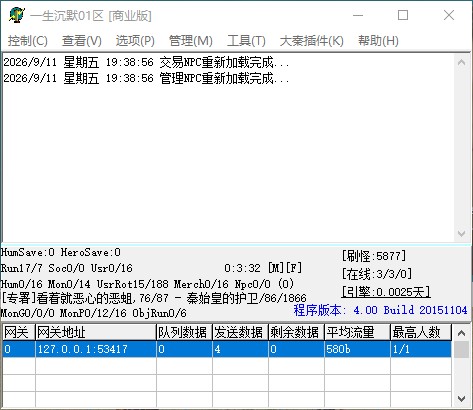The image size is (473, 410).
Task: Click the [M][F] indicator
Action: coord(285,268)
